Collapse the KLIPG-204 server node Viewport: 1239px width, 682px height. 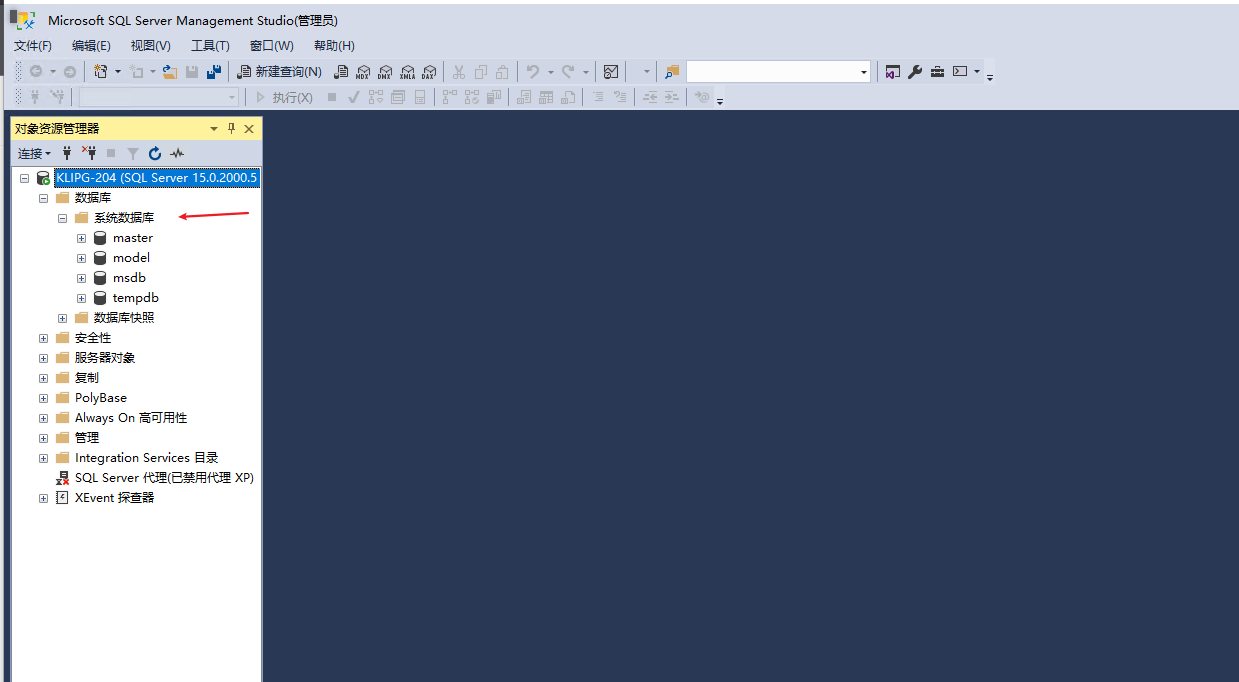(x=24, y=178)
